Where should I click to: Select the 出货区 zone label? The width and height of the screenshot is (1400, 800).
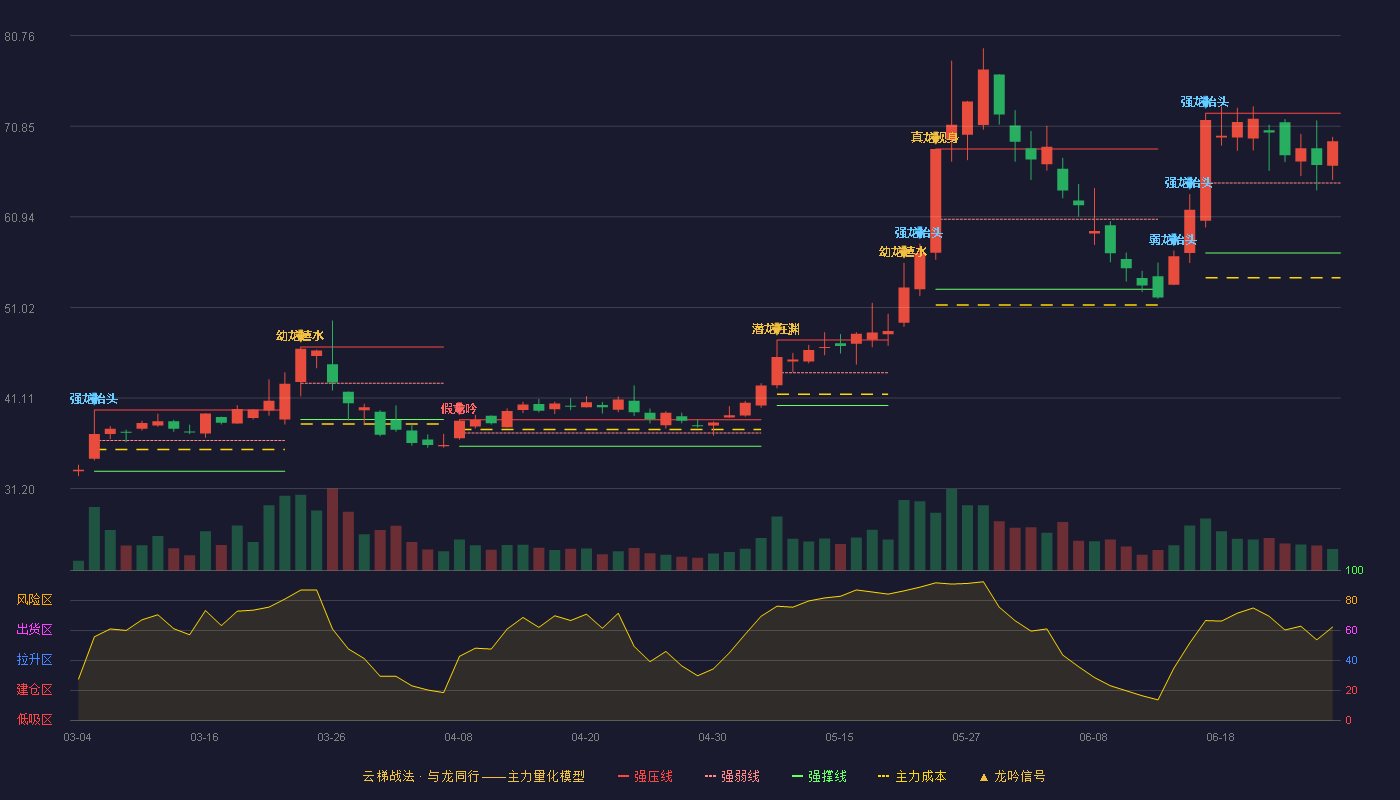[x=34, y=630]
